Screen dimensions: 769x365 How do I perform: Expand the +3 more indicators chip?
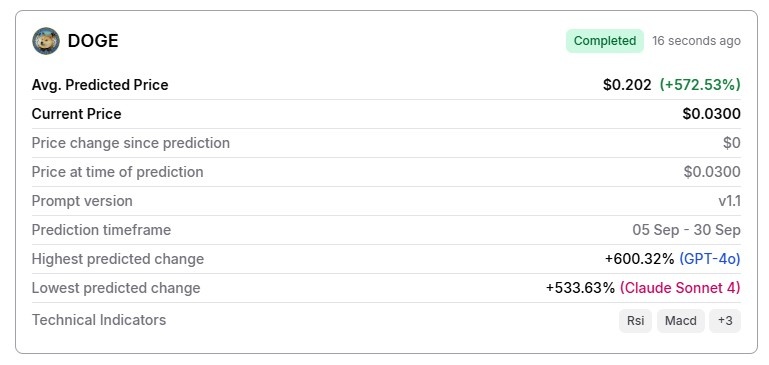[725, 321]
